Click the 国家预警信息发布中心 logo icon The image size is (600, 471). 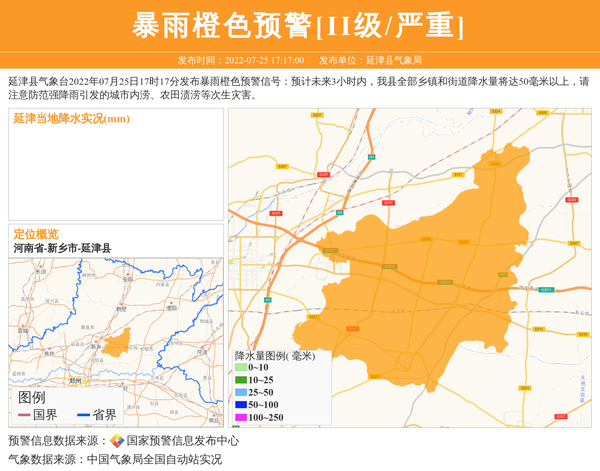tap(117, 440)
